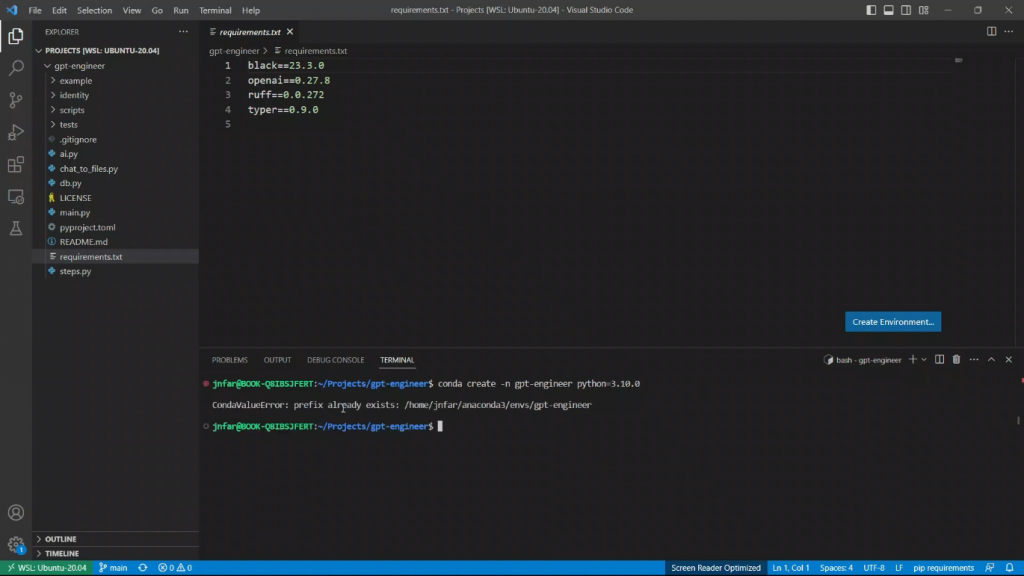Screen dimensions: 1024x576
Task: Open the new terminal launch profile dropdown
Action: tap(923, 359)
